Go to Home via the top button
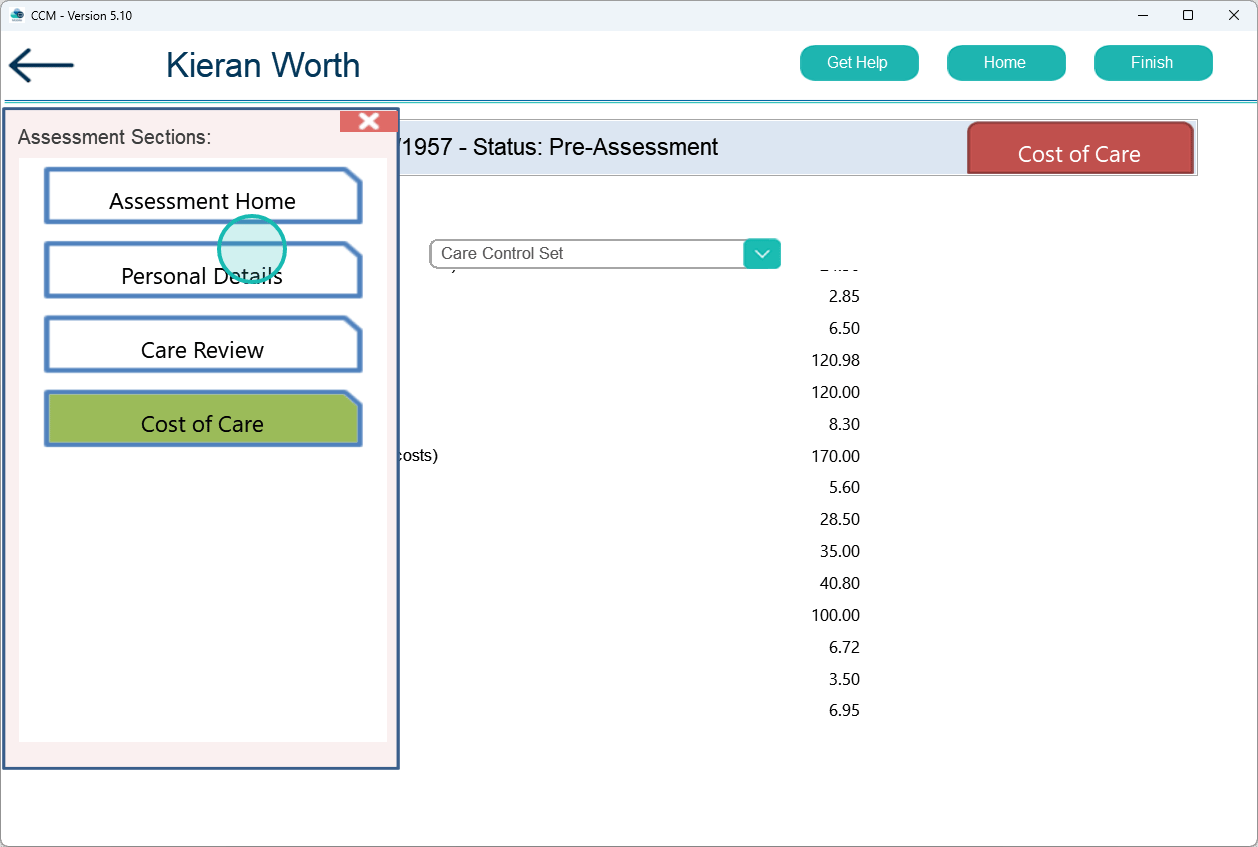This screenshot has height=847, width=1258. (1005, 63)
